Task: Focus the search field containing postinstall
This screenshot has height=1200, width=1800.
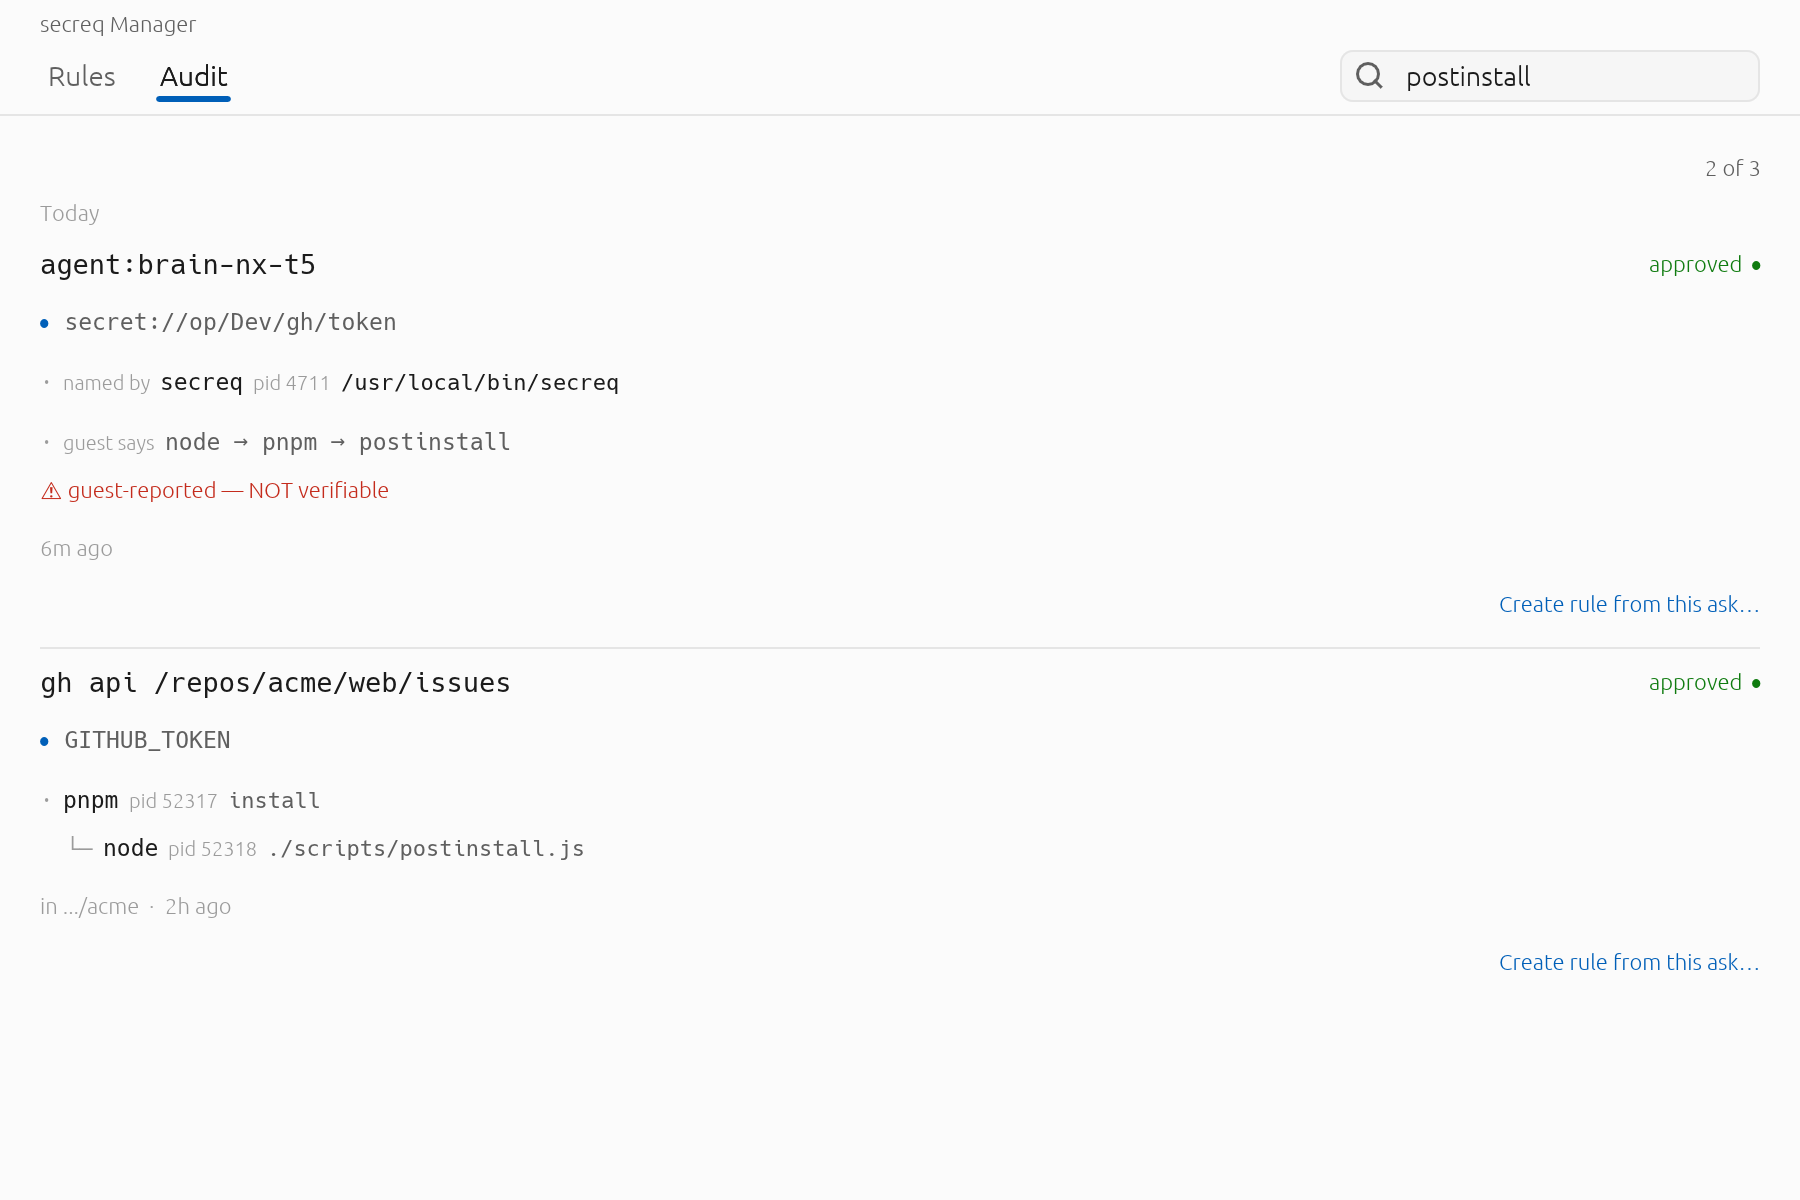Action: click(x=1550, y=76)
